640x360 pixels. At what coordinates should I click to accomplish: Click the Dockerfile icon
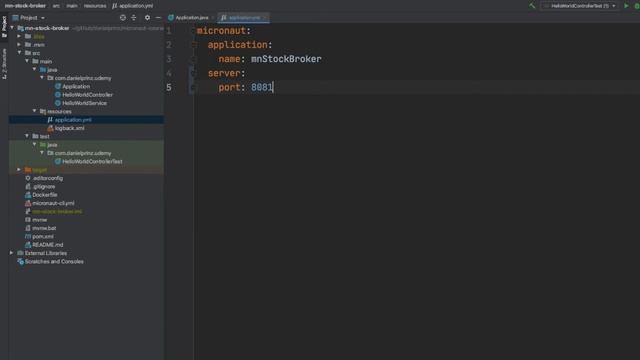point(28,195)
